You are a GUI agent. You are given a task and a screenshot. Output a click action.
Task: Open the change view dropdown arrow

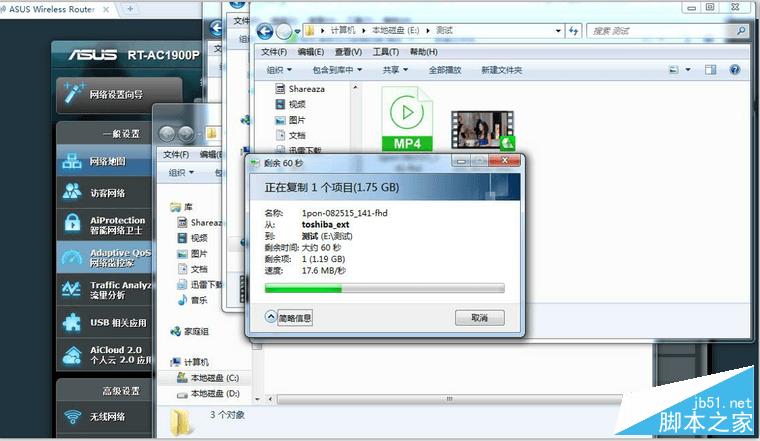688,70
